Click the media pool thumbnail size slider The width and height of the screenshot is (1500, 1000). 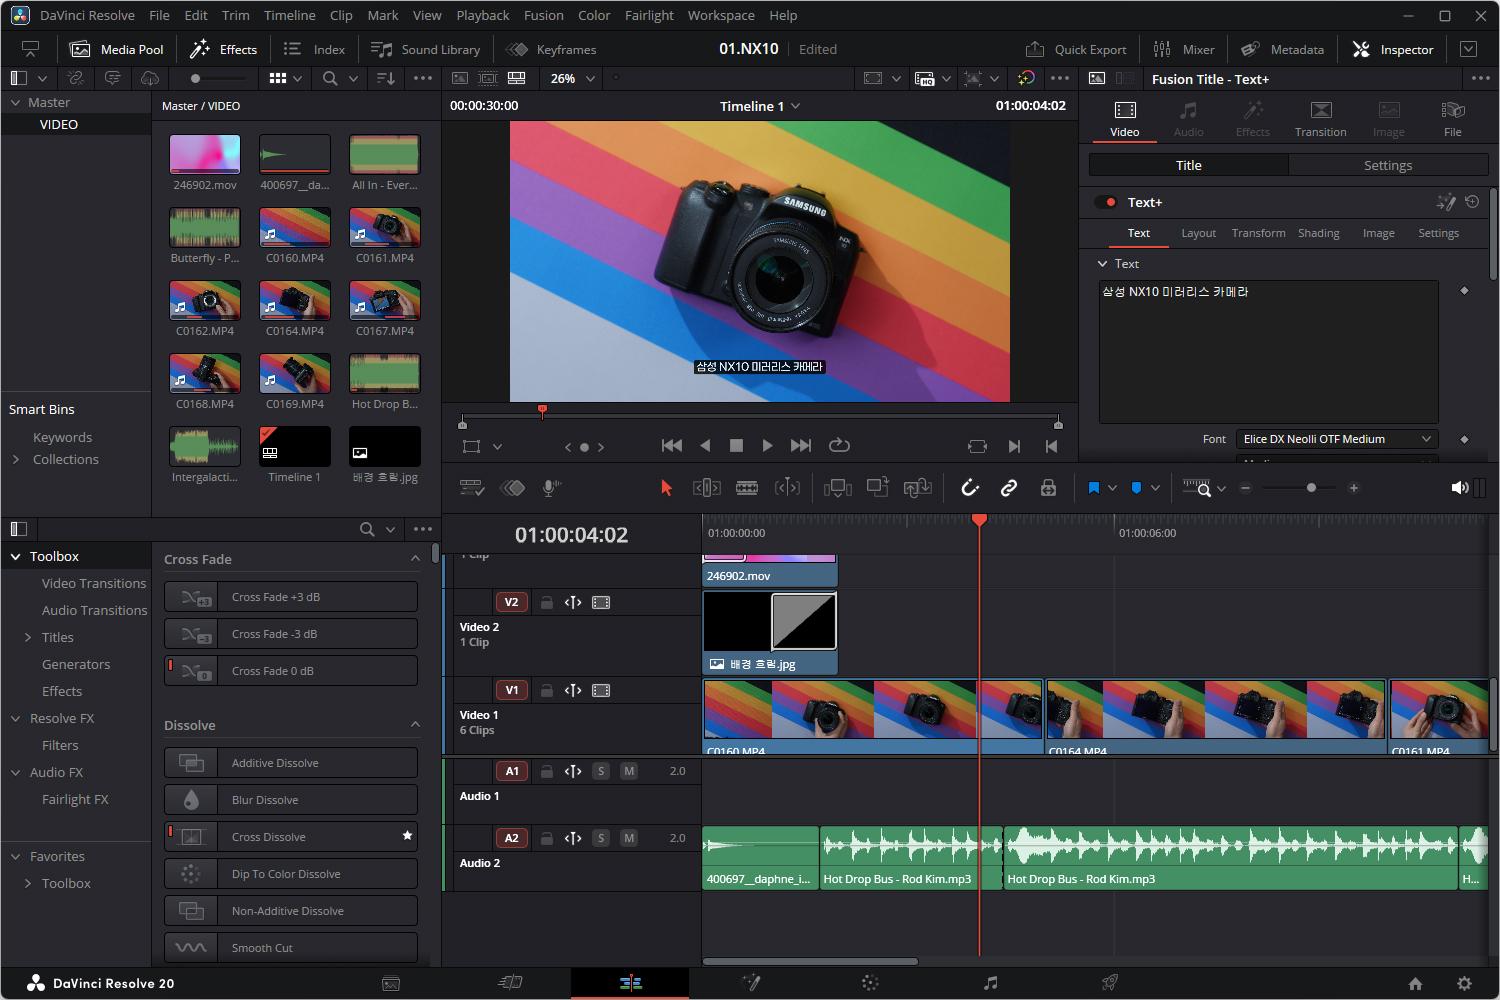pos(196,78)
